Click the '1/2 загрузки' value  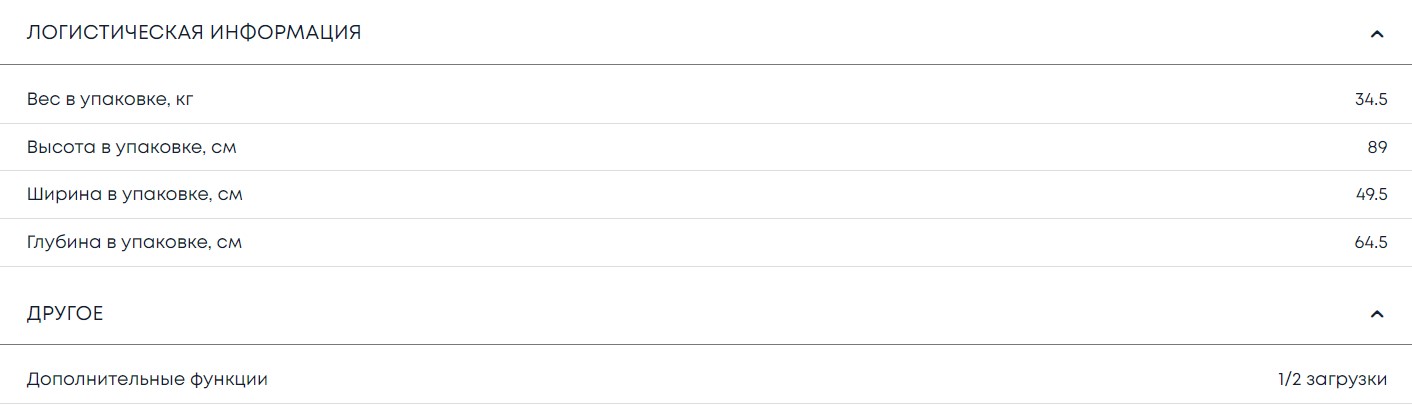tap(1332, 380)
